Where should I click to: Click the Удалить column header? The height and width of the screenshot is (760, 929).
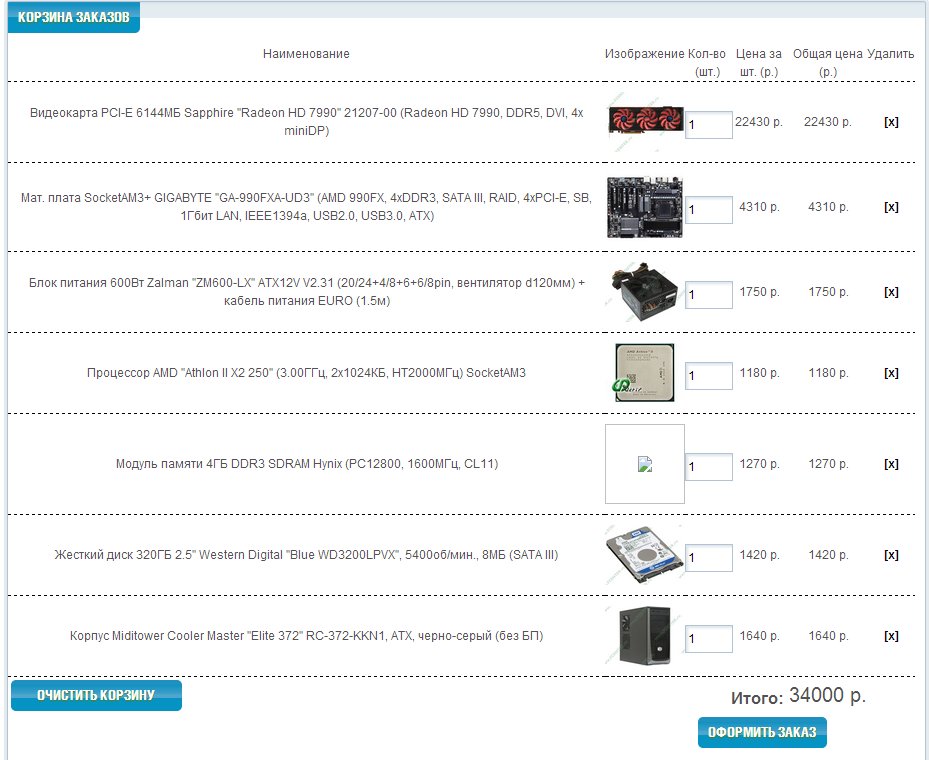[x=890, y=54]
